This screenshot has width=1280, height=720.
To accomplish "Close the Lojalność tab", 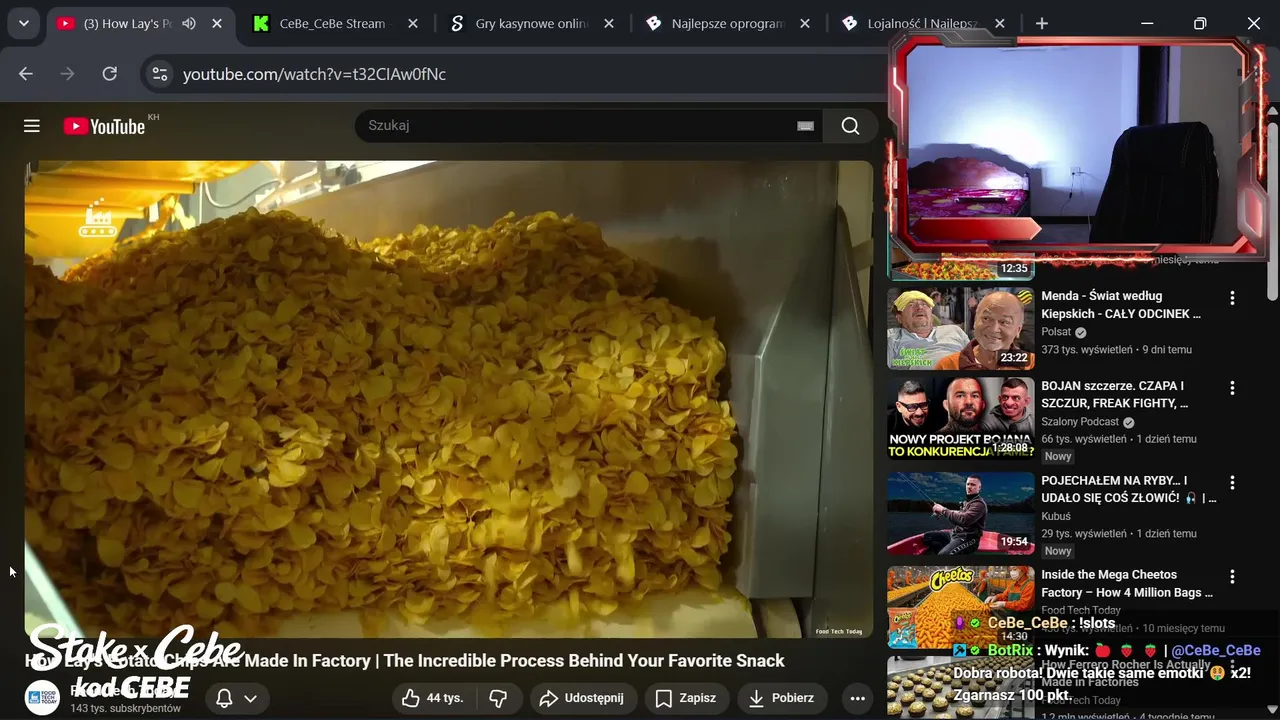I will [1000, 23].
